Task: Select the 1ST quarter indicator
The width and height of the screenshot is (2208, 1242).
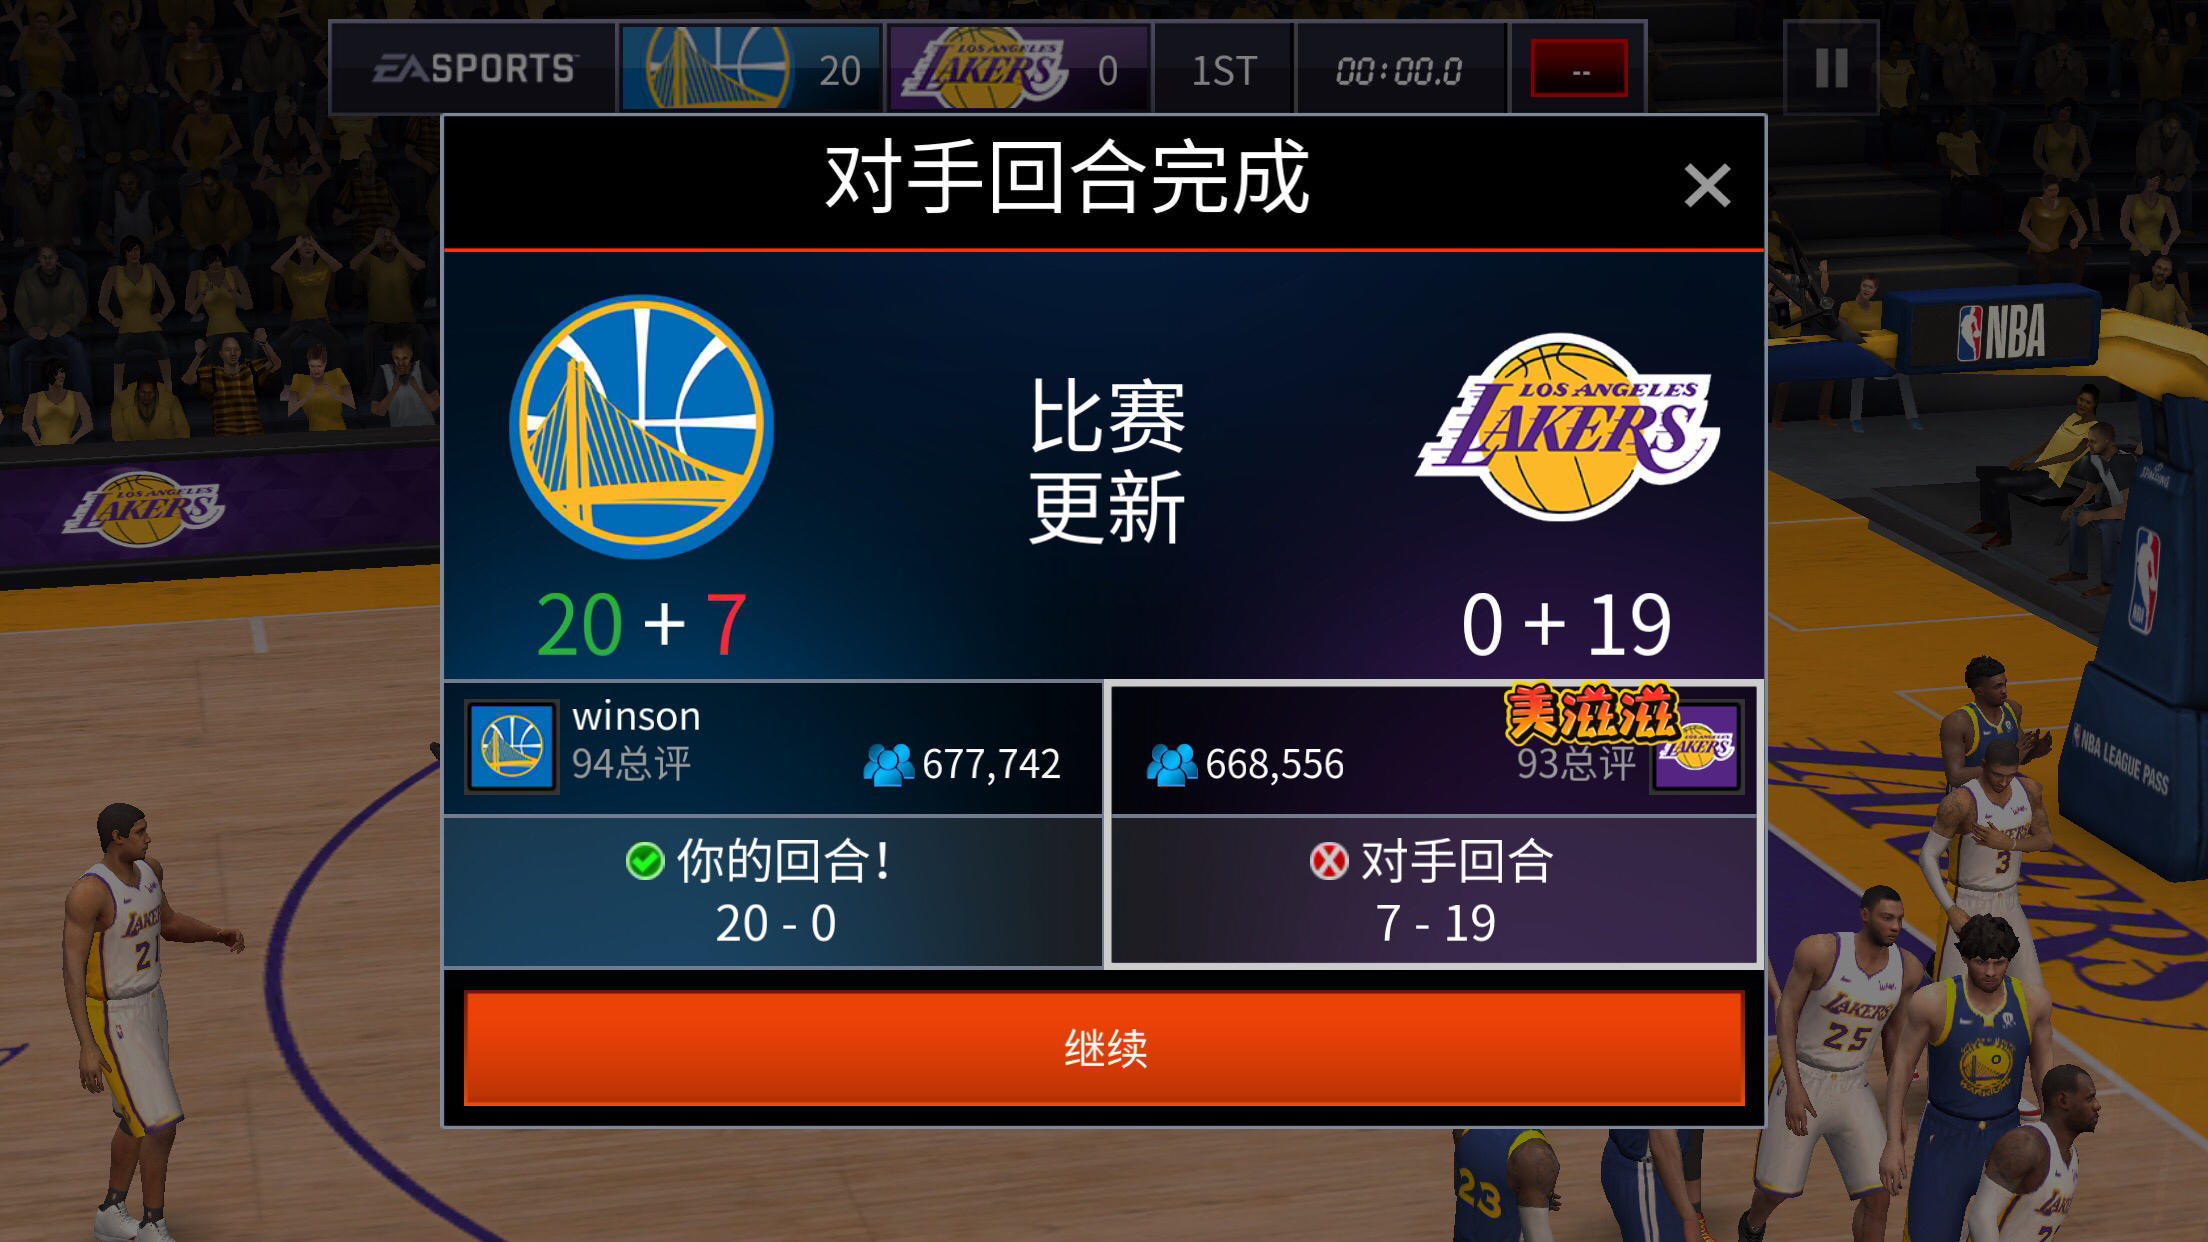Action: pyautogui.click(x=1224, y=69)
